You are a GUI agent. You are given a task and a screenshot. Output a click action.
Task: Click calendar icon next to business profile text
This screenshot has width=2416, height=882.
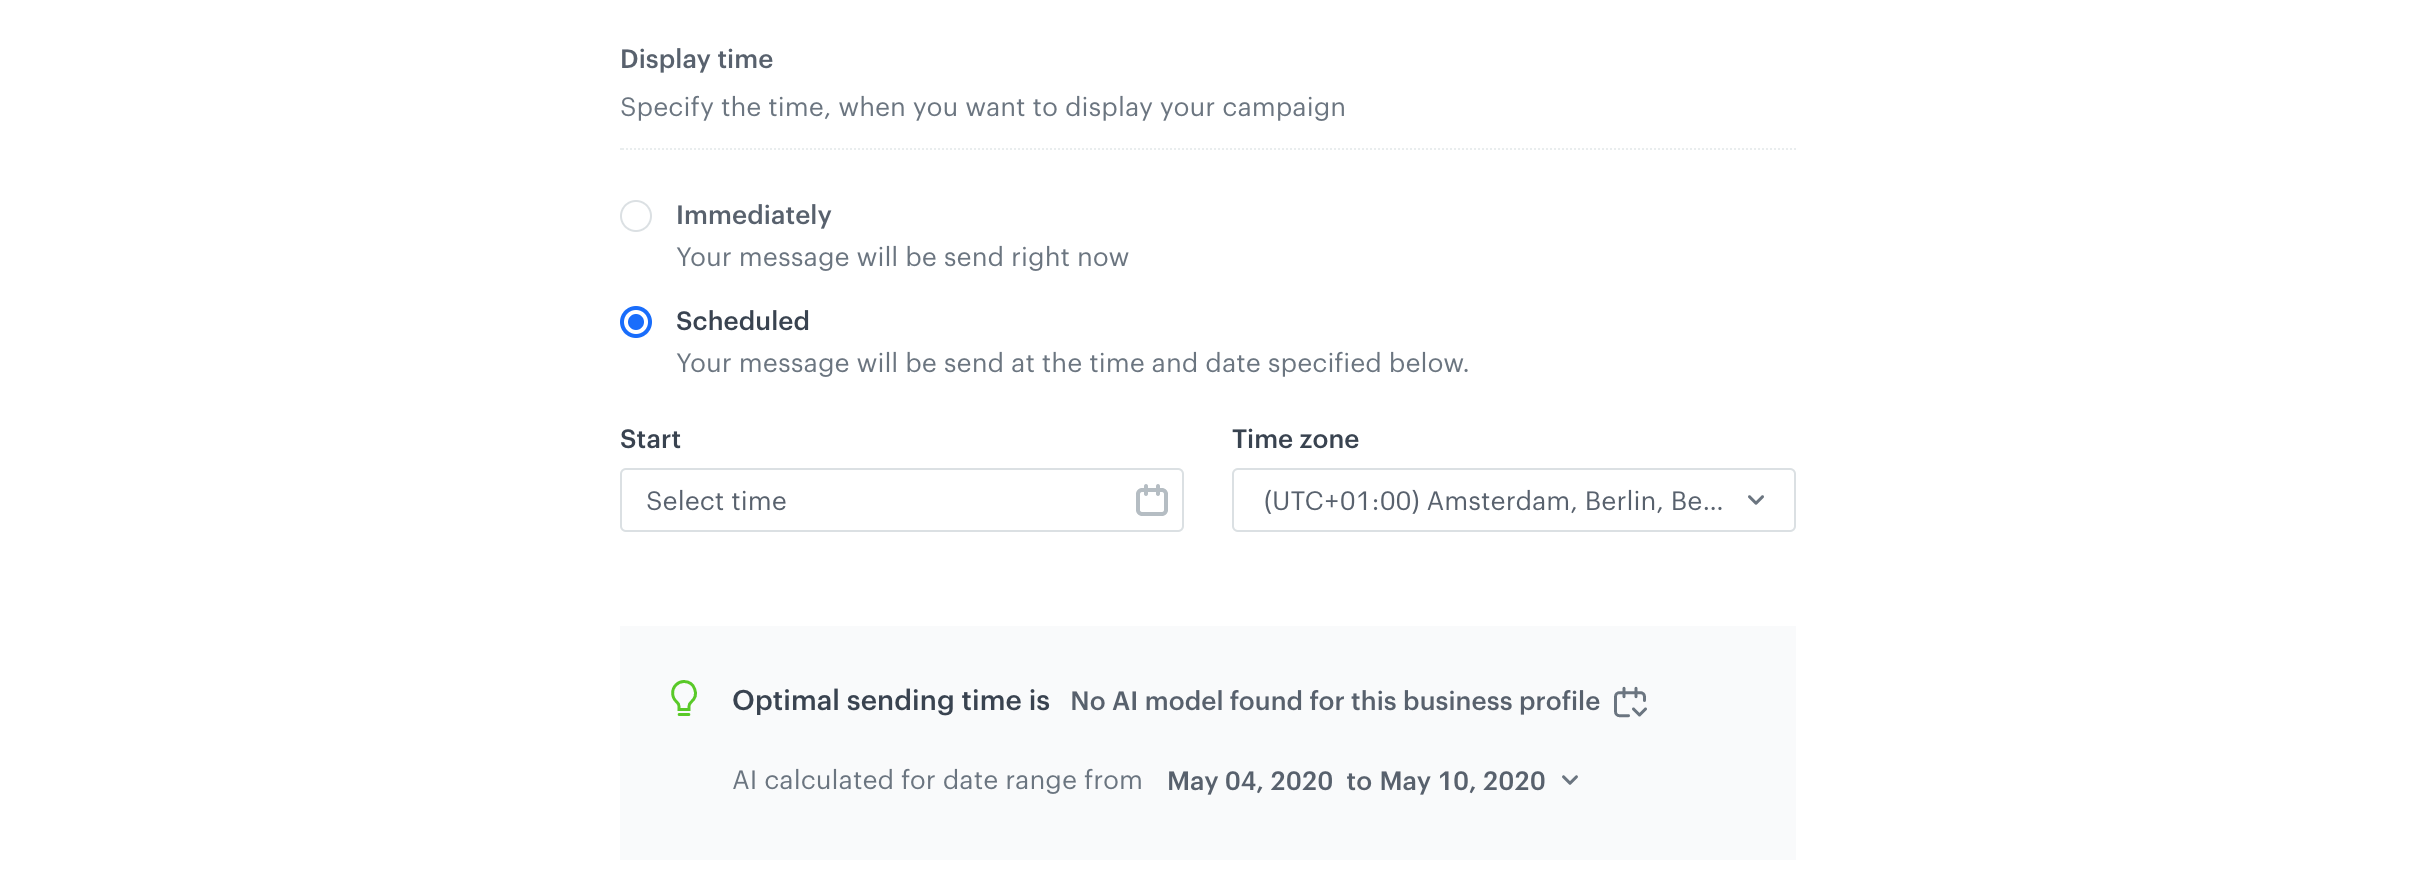[x=1632, y=702]
